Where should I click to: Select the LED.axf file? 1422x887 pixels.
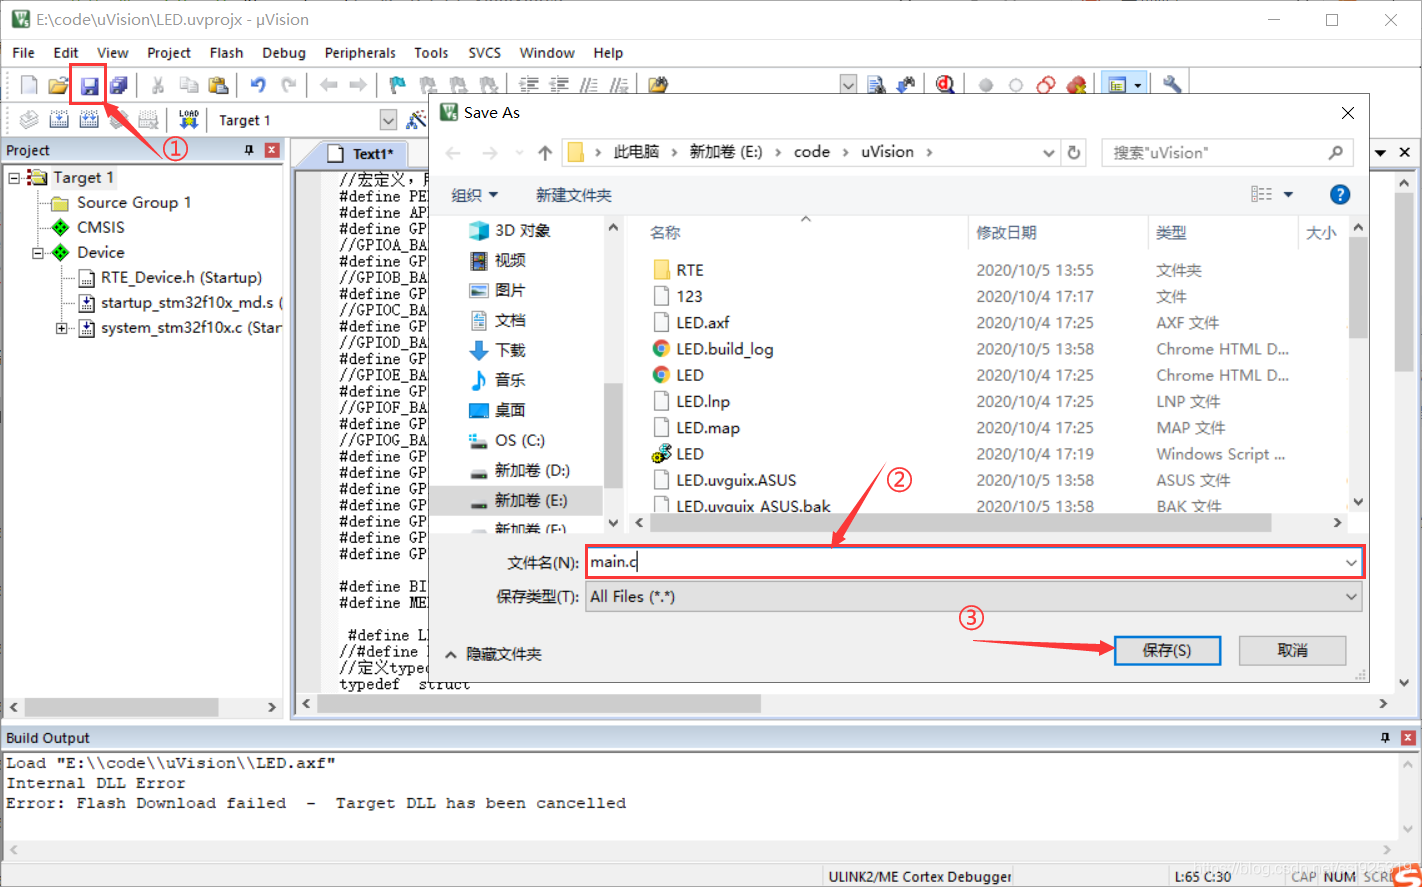702,323
